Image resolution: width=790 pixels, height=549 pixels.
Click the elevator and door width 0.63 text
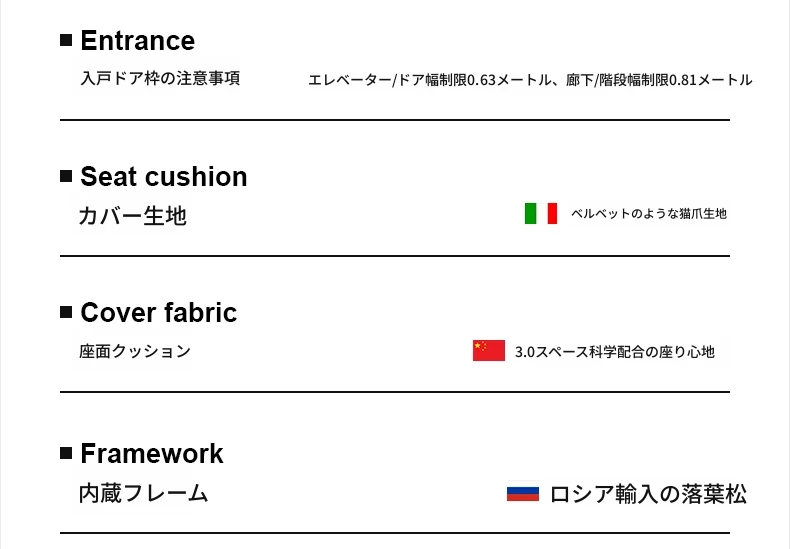coord(429,80)
